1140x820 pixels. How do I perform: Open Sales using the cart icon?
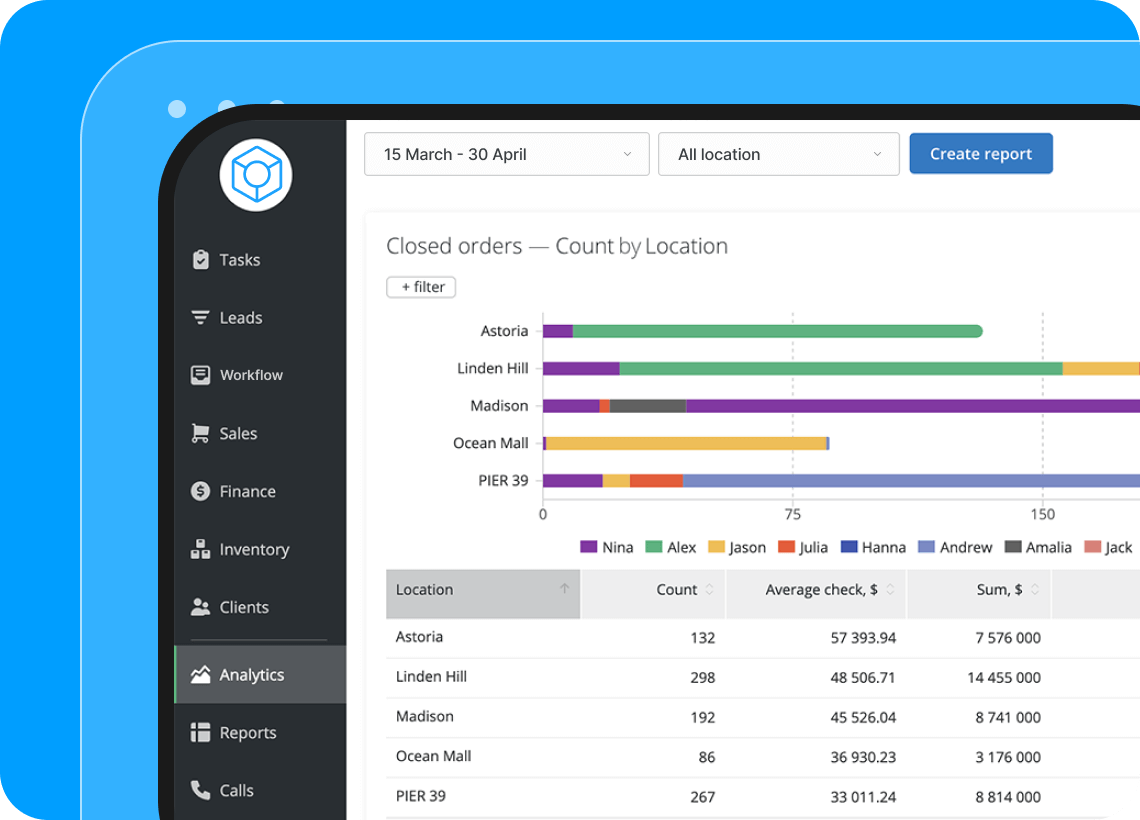(200, 433)
